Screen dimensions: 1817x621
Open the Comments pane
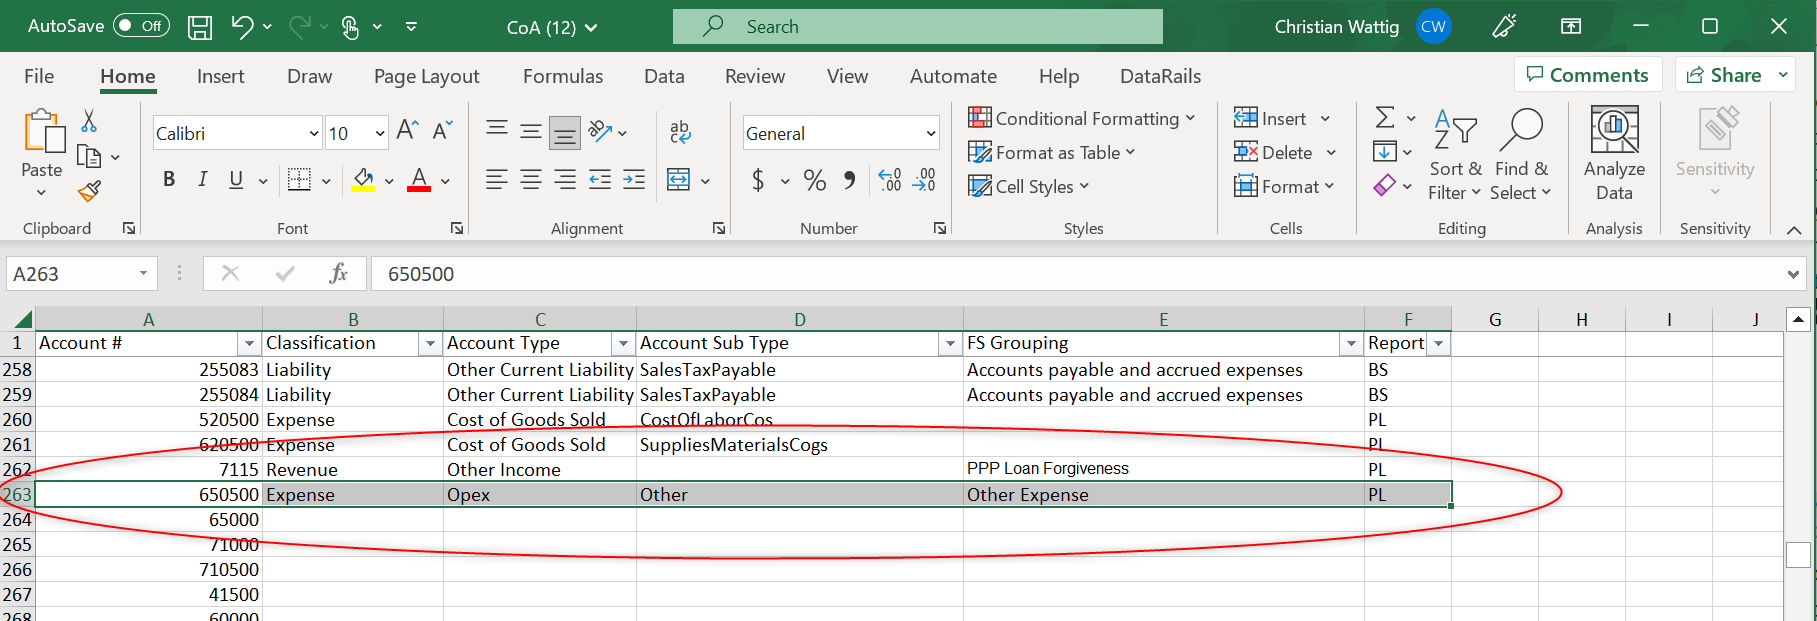point(1588,75)
